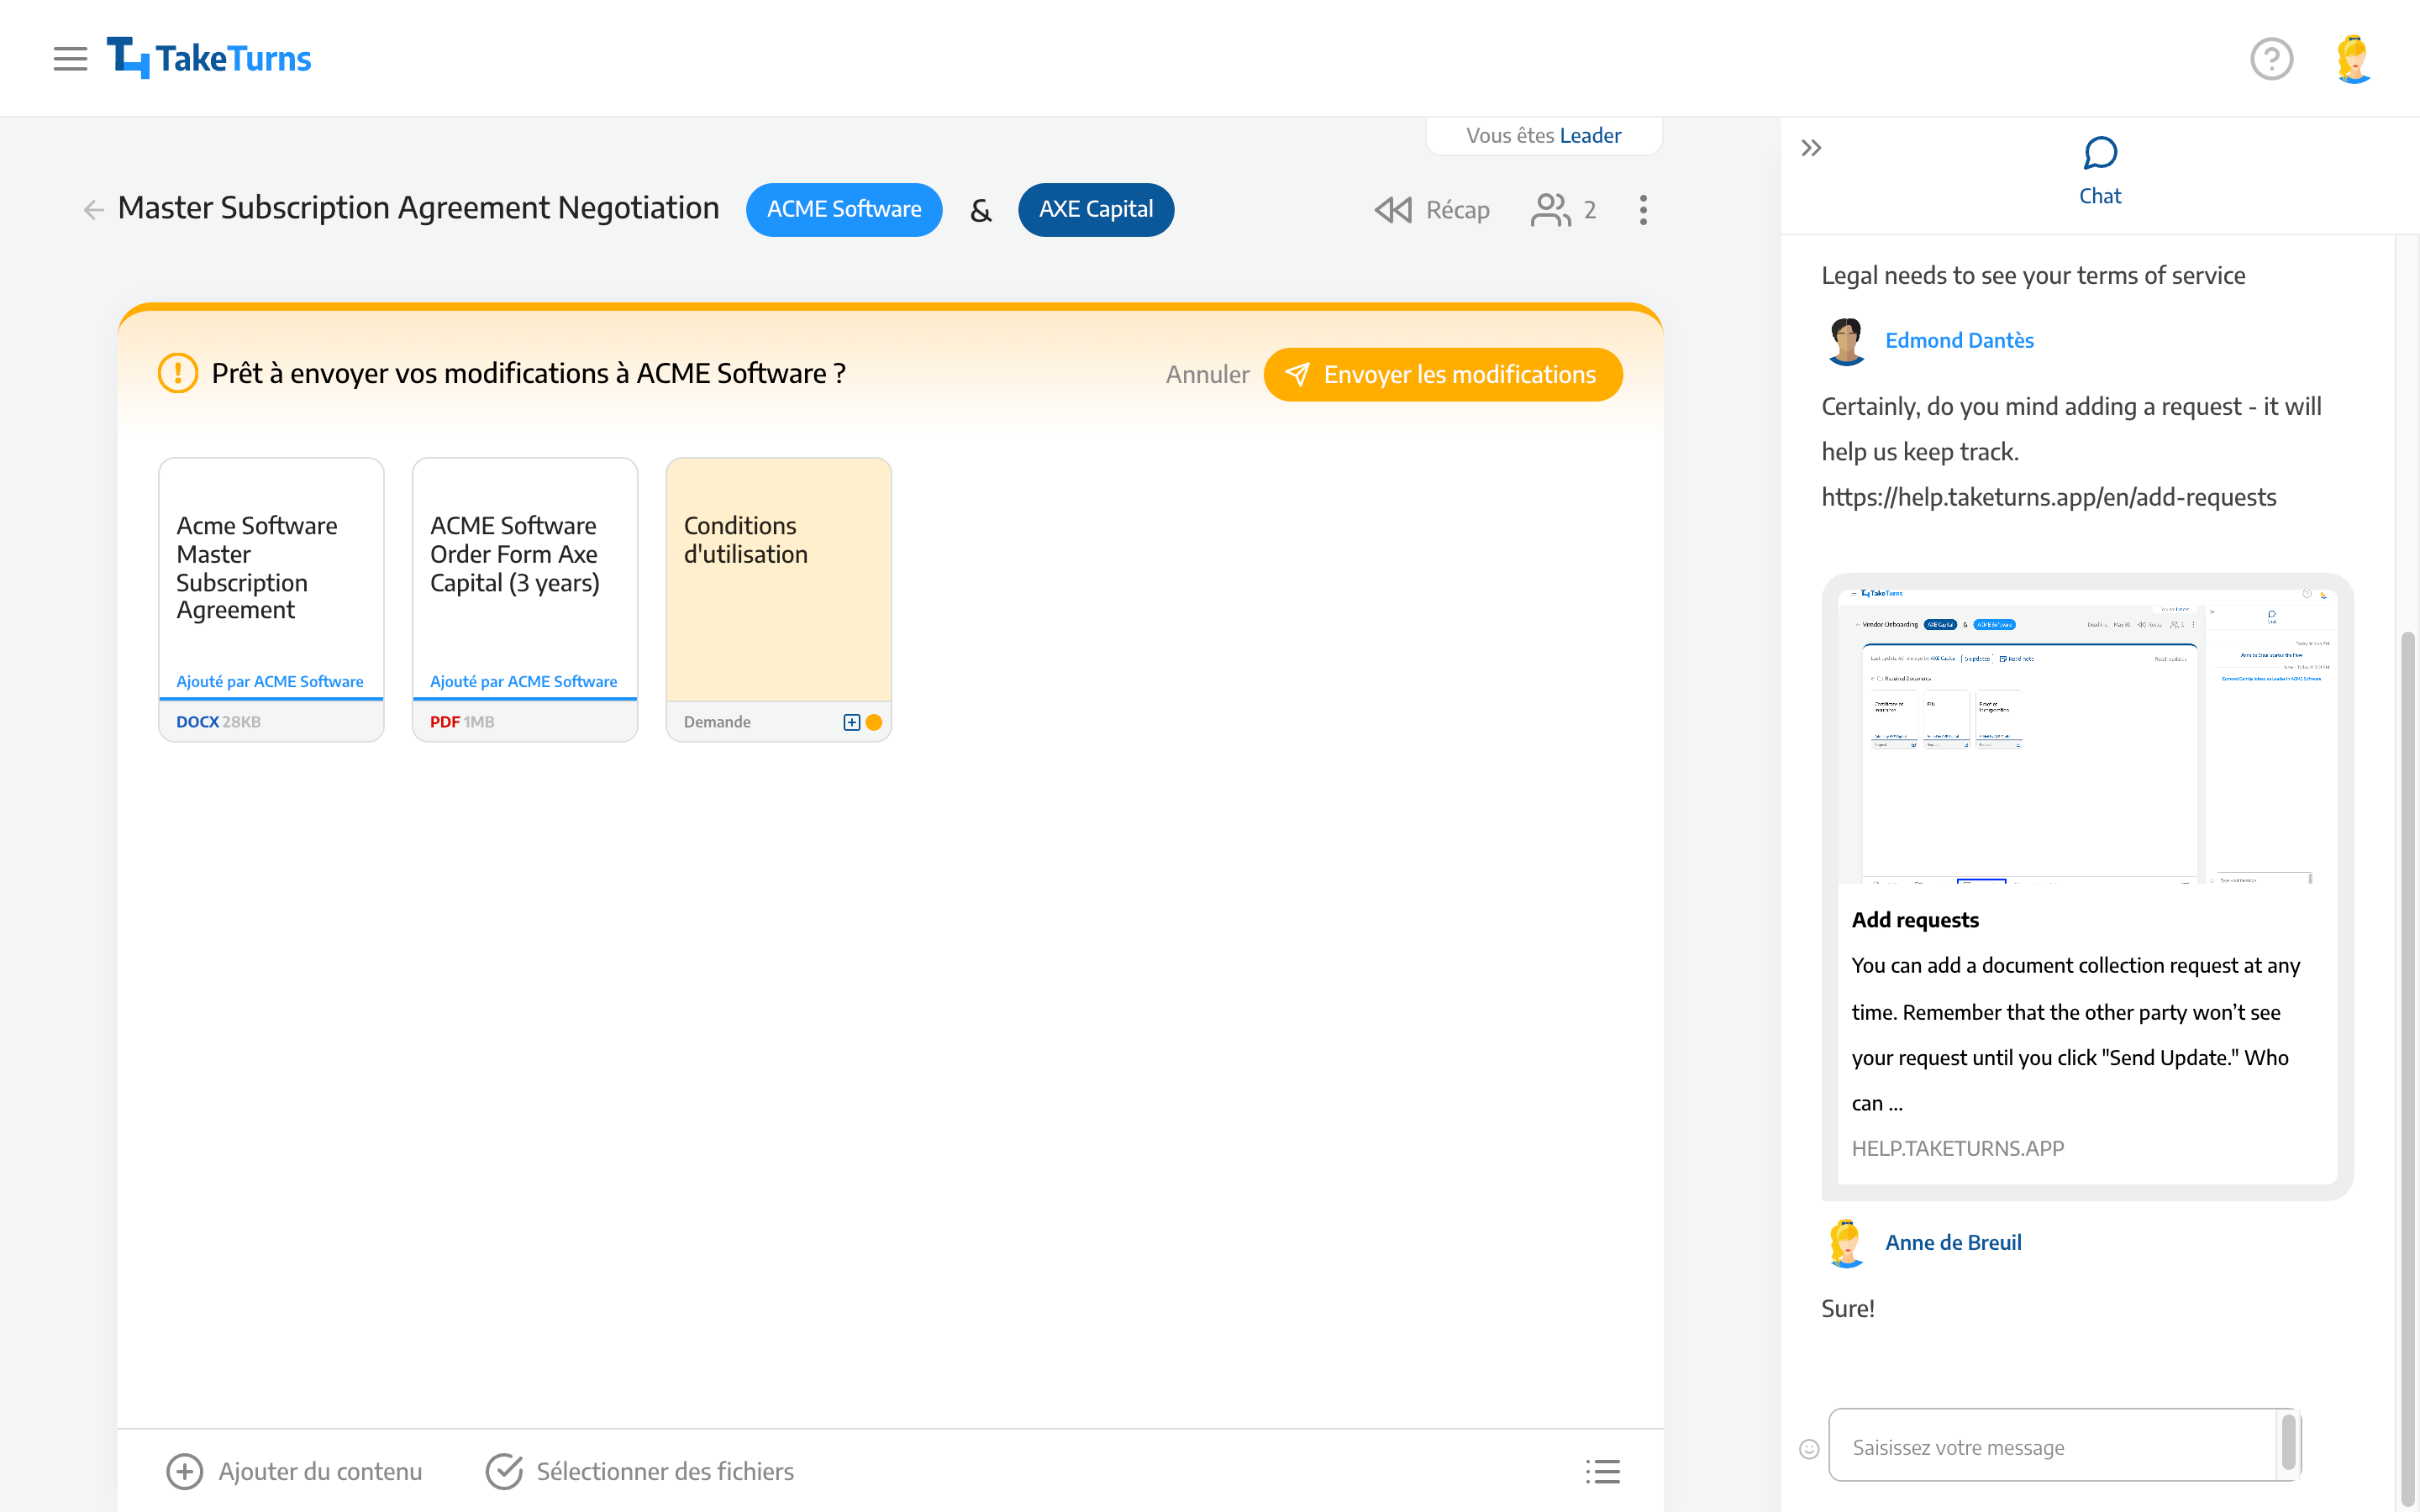Click the 'Sure!' chat message
Screen dimensions: 2420x1512
1848,1308
